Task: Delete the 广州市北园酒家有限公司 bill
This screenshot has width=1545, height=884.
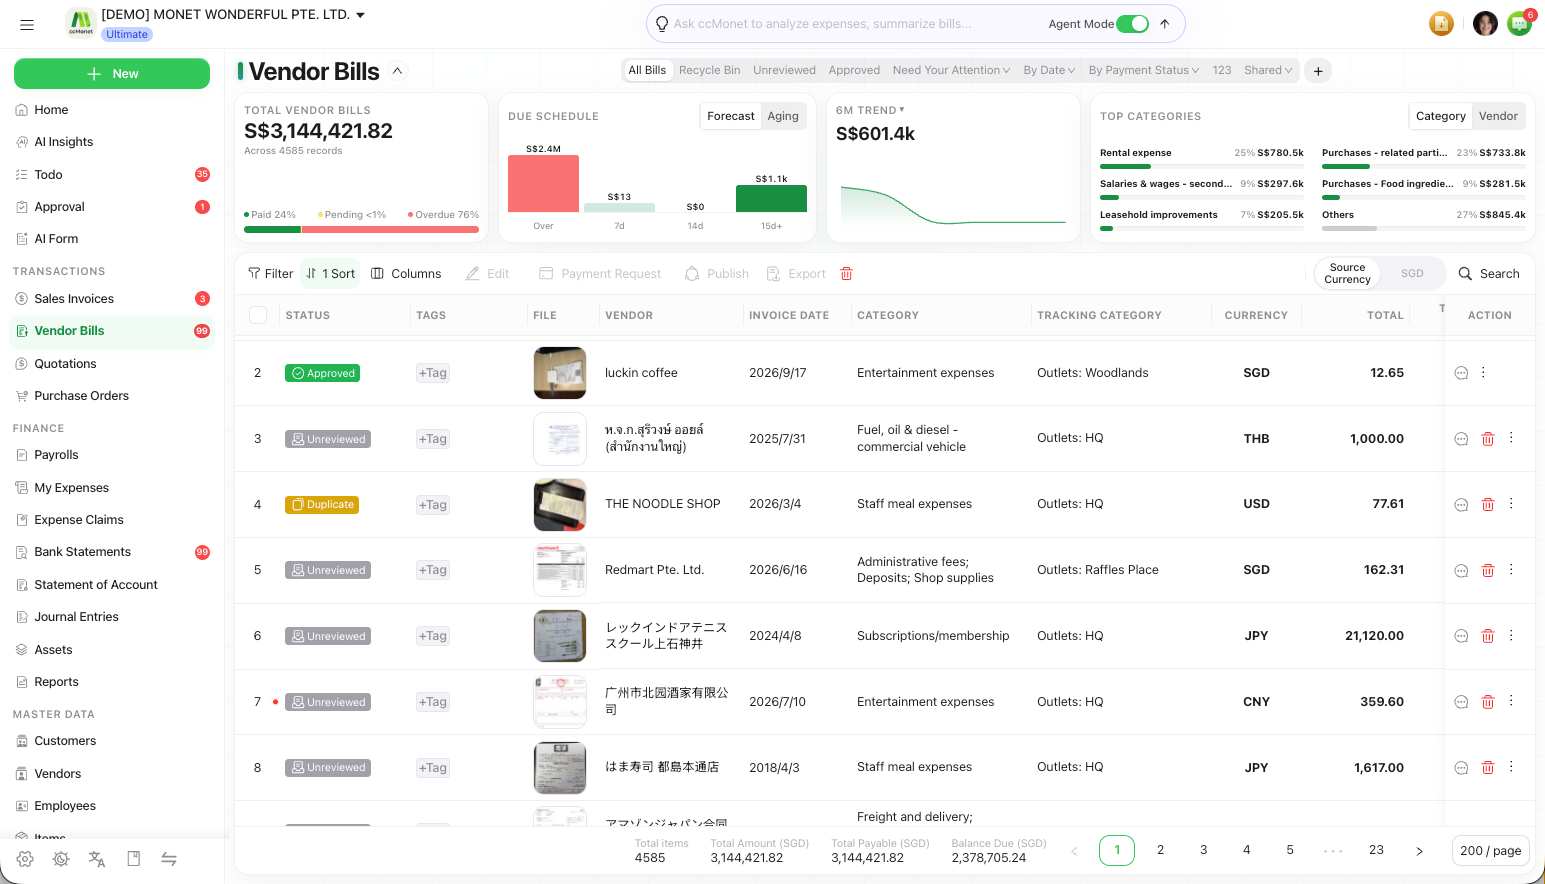Action: click(1488, 702)
